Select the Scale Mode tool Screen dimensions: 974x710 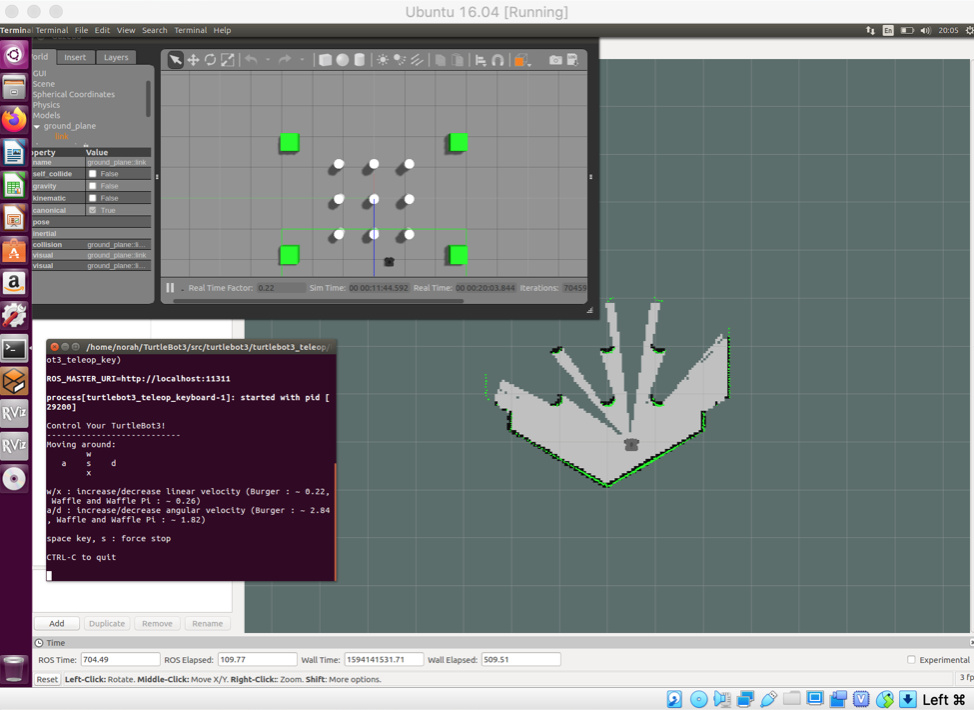click(x=226, y=59)
